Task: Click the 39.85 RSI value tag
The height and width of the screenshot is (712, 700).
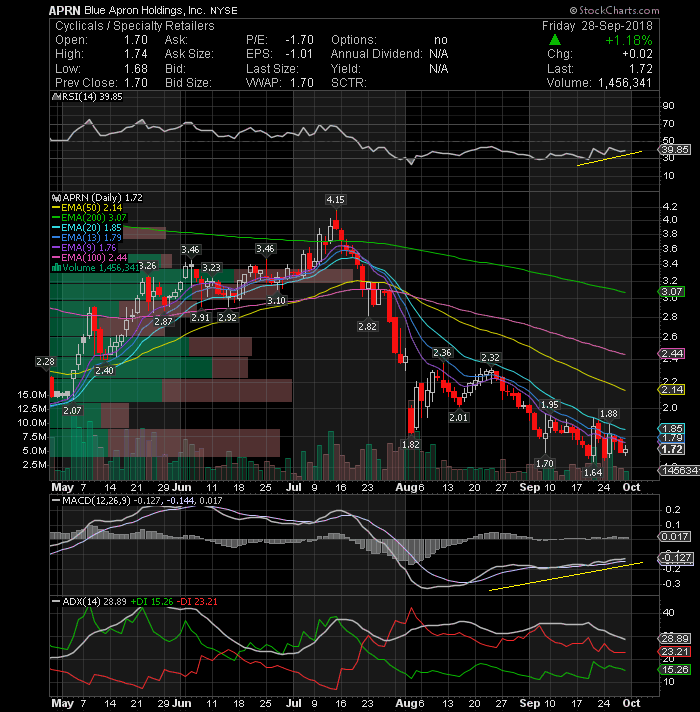Action: [675, 149]
